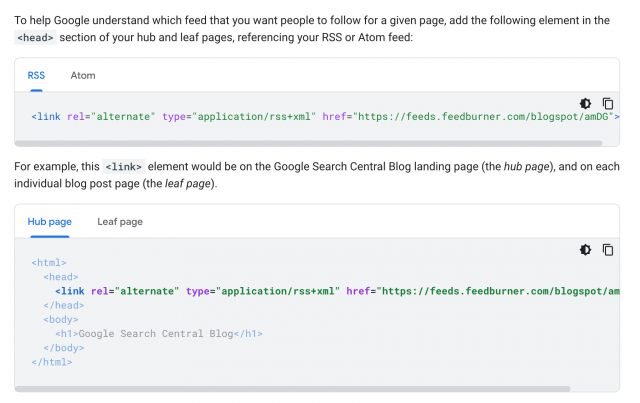This screenshot has height=403, width=640.
Task: Copy the Hub page HTML code sample
Action: 608,249
